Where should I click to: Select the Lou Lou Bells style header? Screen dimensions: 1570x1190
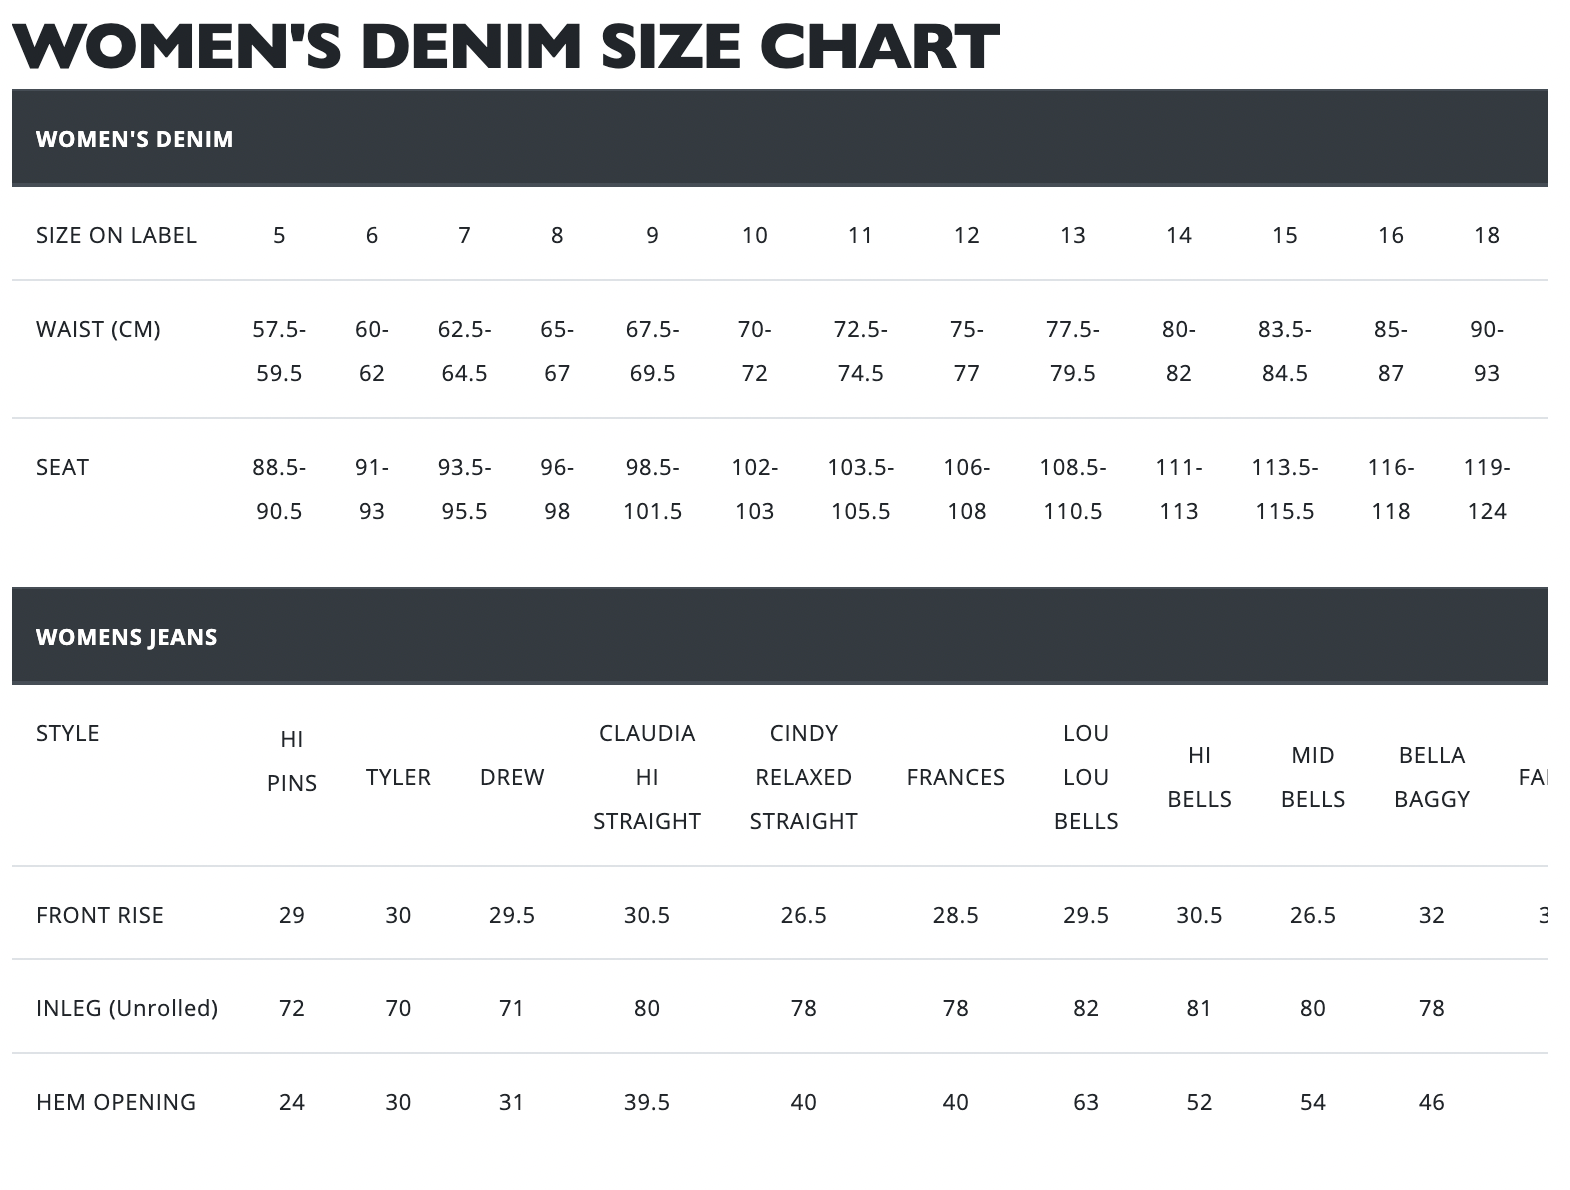[1085, 777]
